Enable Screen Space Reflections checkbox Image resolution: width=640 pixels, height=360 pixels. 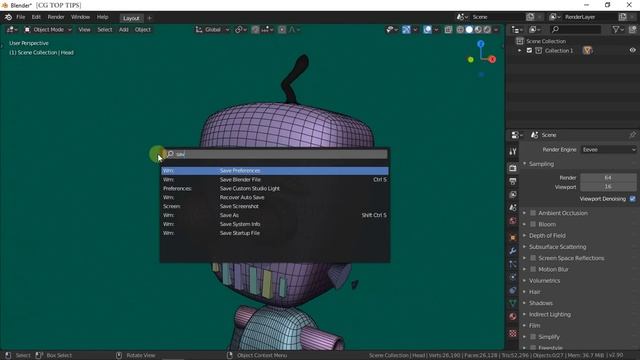pyautogui.click(x=533, y=258)
